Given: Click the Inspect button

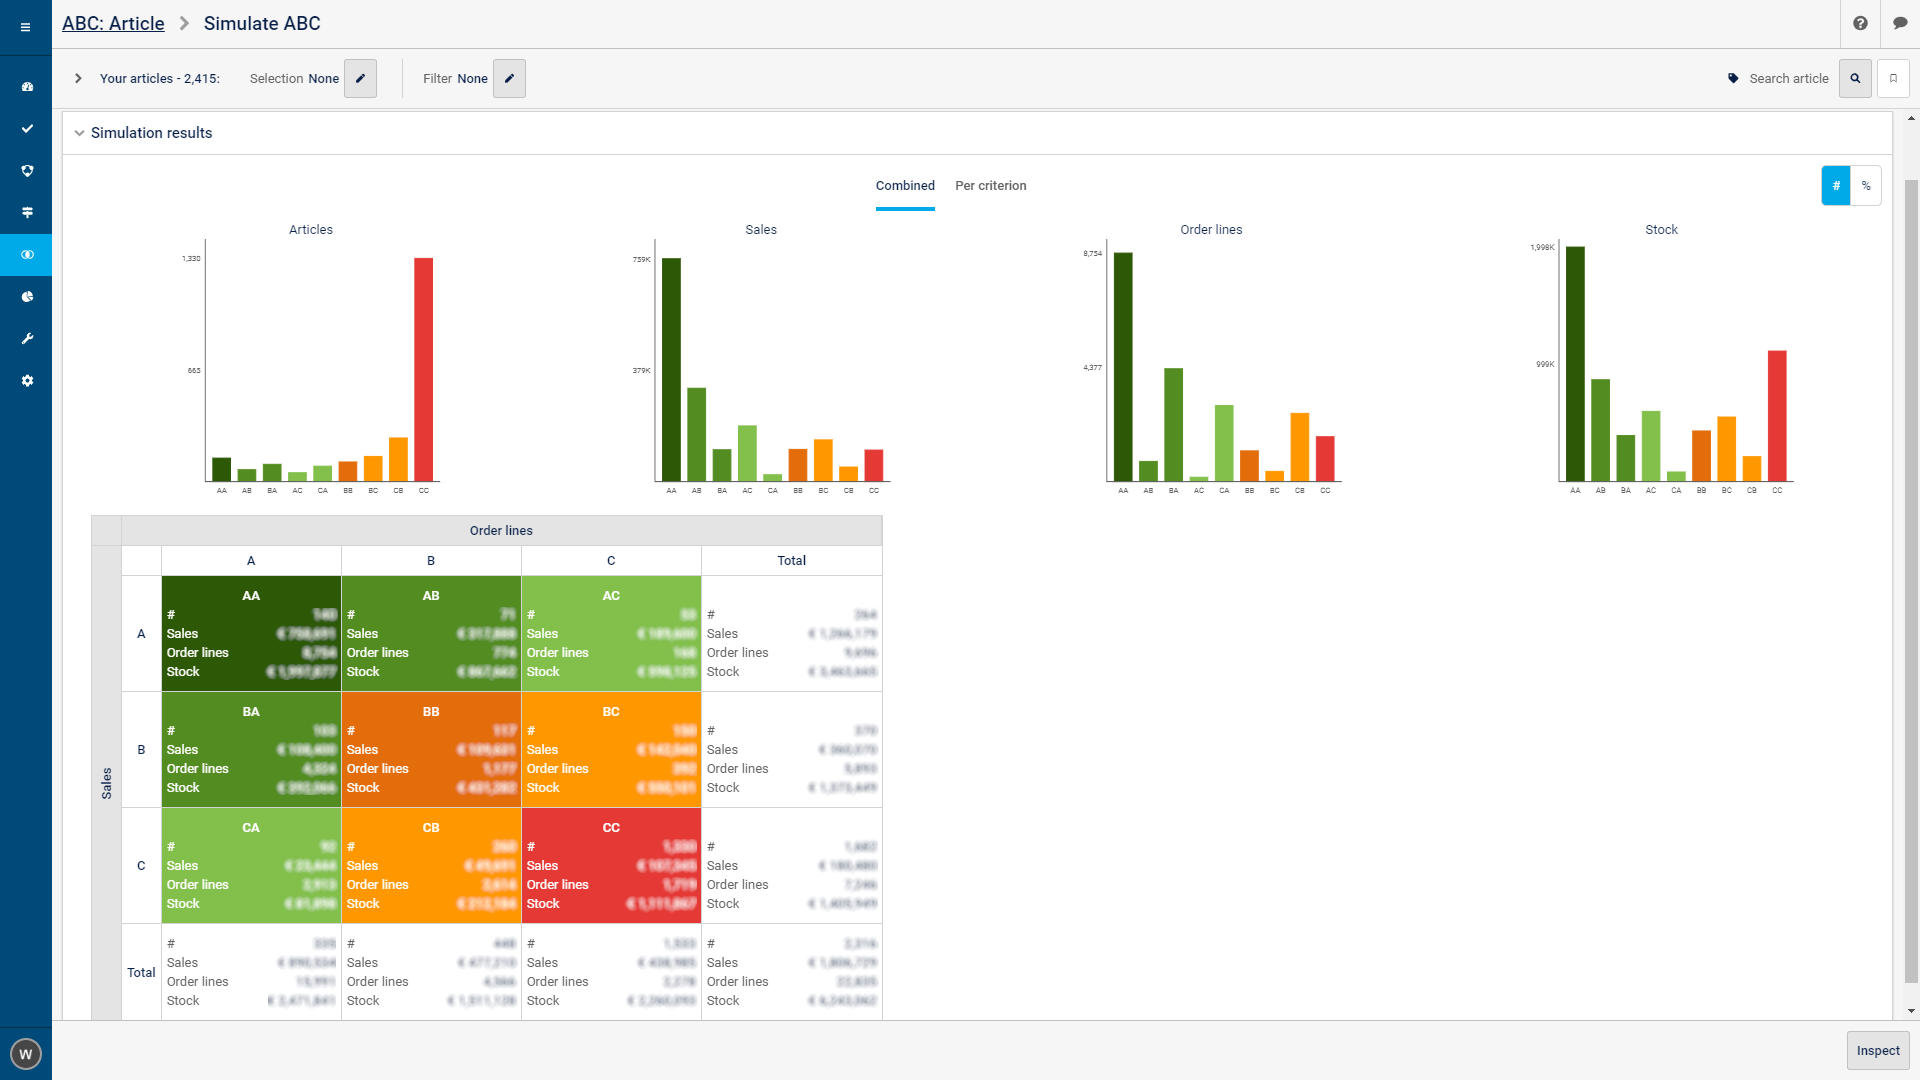Looking at the screenshot, I should tap(1877, 1050).
